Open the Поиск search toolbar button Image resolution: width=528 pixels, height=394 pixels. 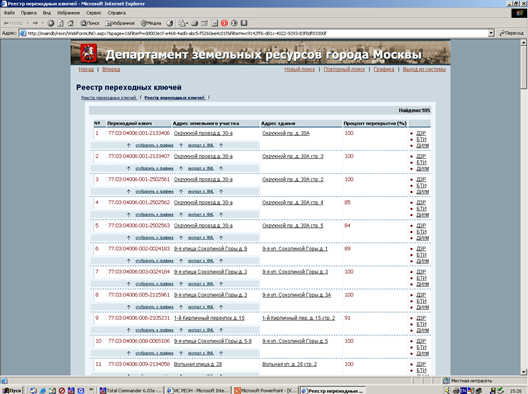90,23
